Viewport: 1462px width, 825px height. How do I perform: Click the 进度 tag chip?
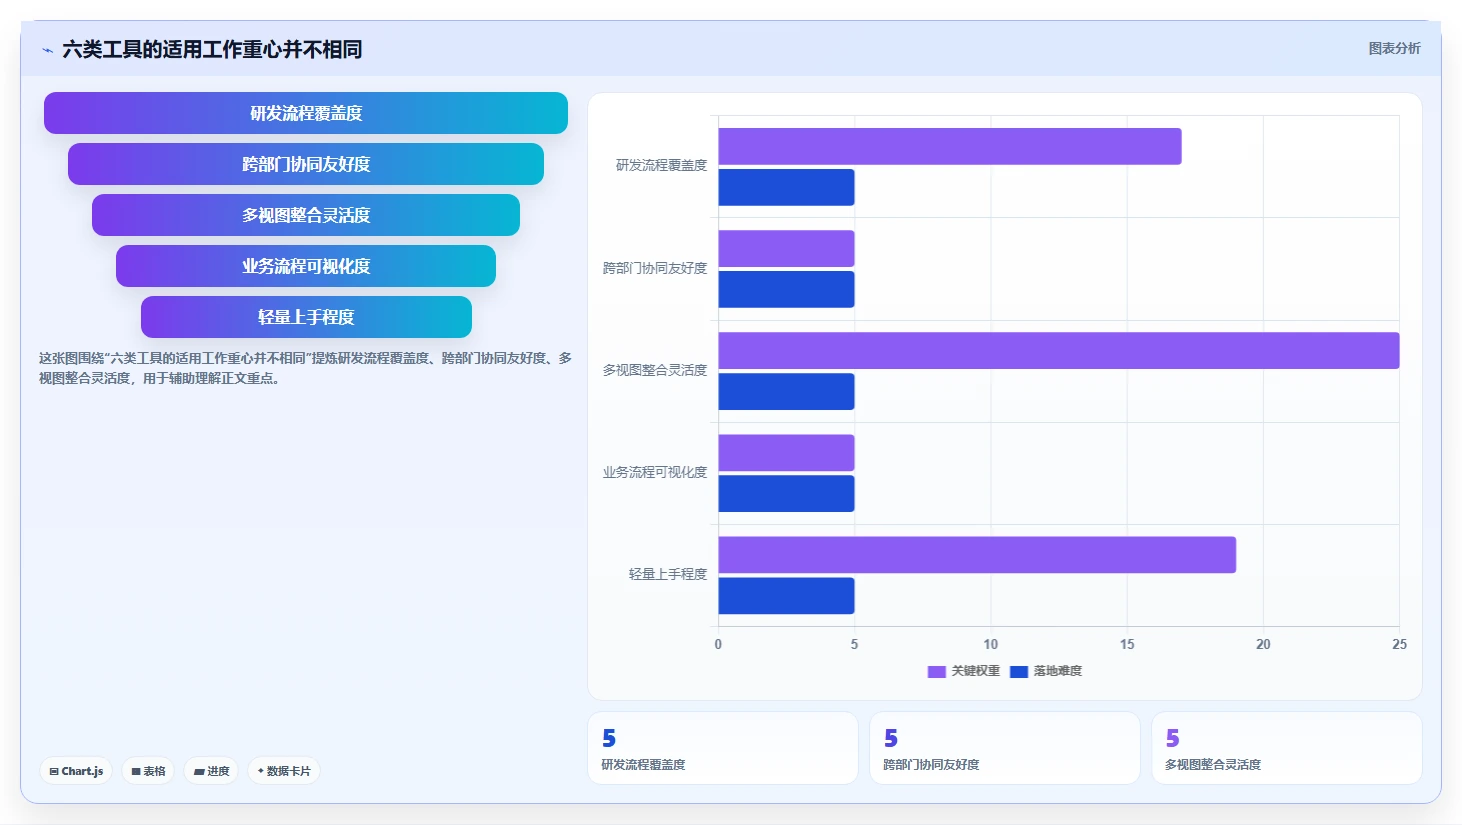[x=211, y=771]
